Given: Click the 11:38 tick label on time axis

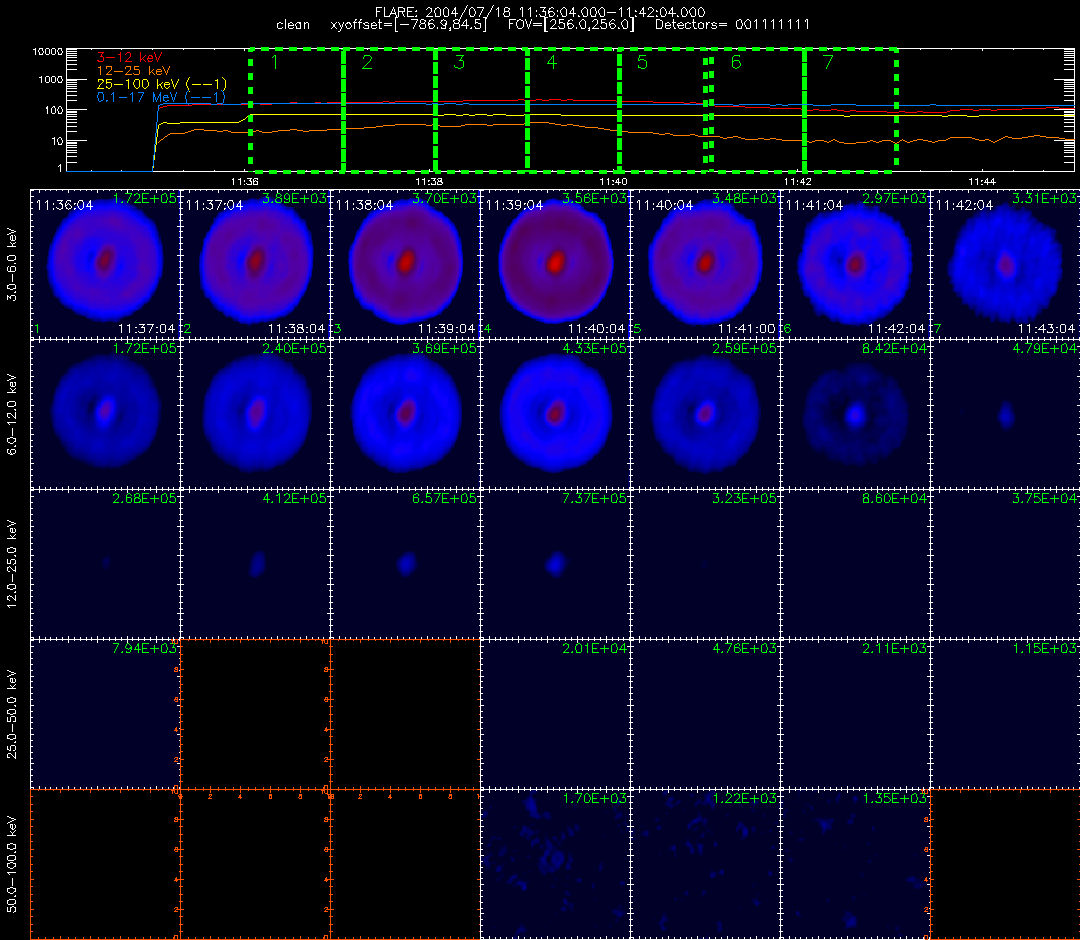Looking at the screenshot, I should point(429,182).
